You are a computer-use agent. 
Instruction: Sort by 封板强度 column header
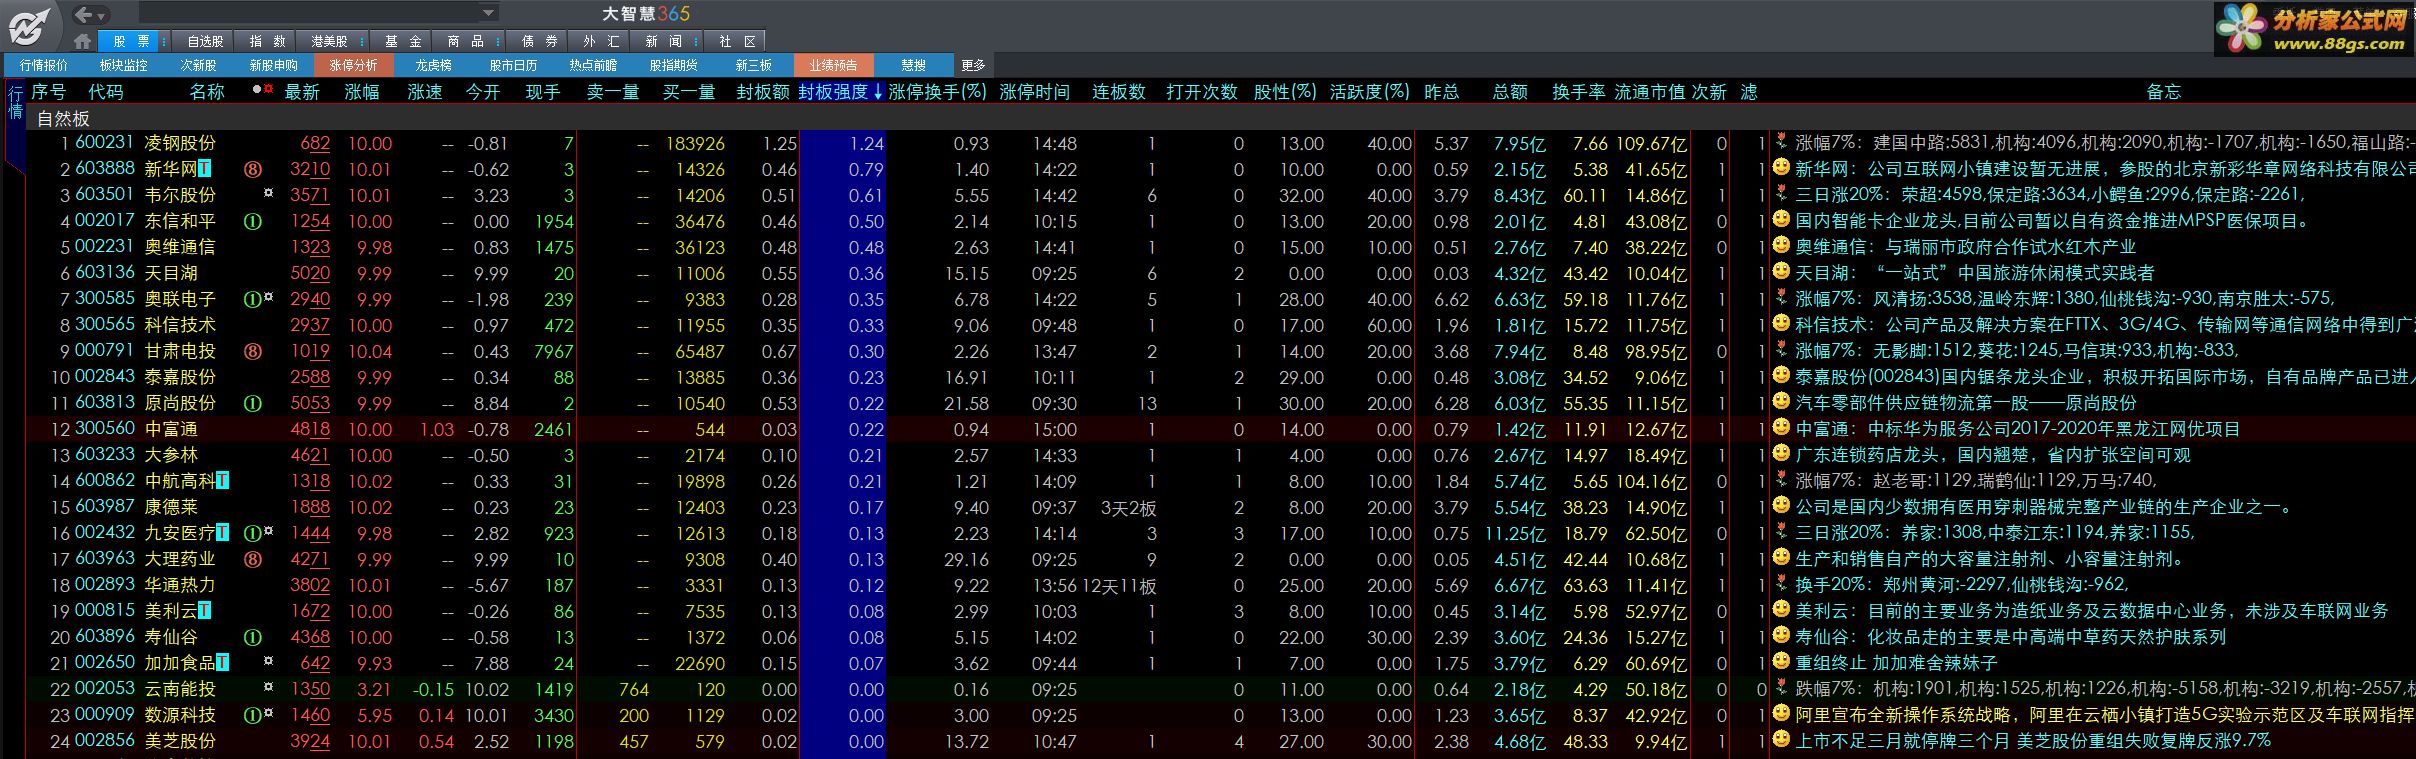click(x=840, y=92)
